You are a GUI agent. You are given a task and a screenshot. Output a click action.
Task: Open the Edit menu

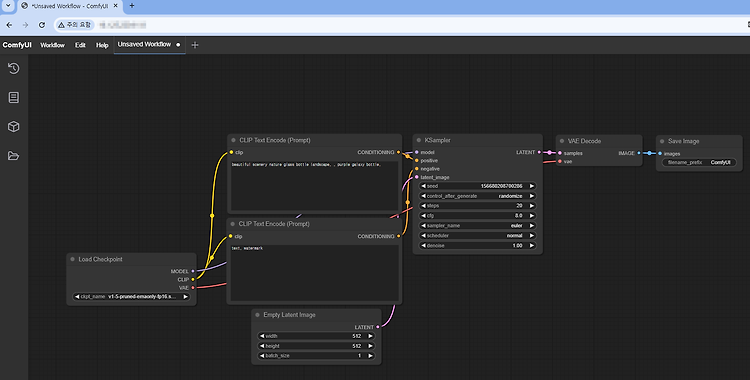(x=80, y=45)
